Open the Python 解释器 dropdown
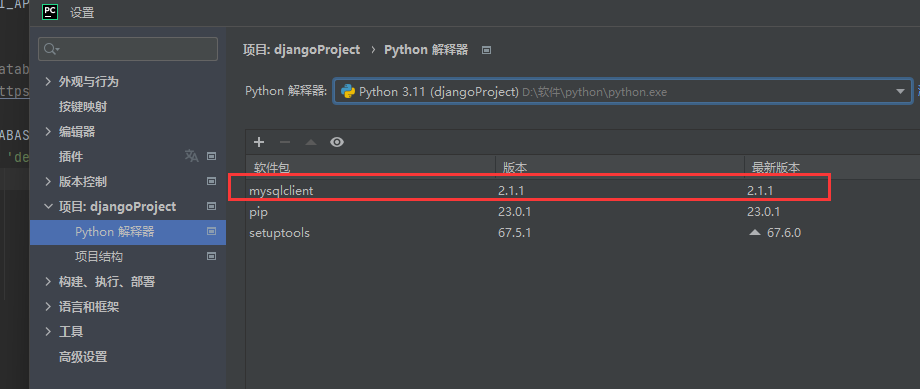Image resolution: width=920 pixels, height=389 pixels. [x=623, y=92]
